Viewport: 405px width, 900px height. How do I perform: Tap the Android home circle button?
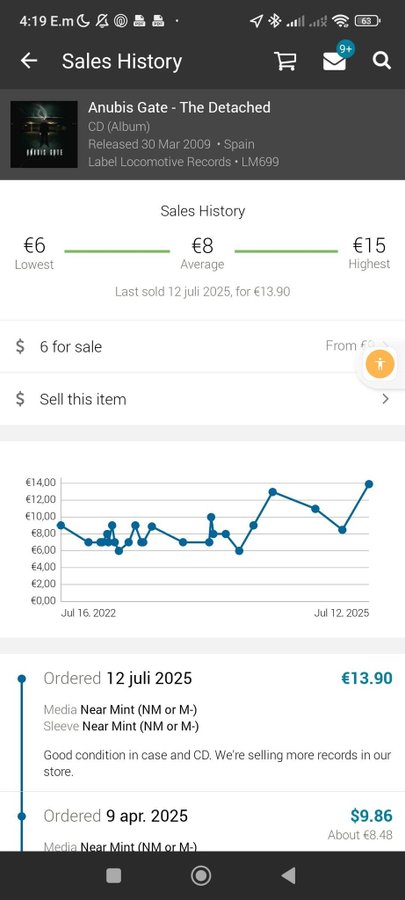201,875
